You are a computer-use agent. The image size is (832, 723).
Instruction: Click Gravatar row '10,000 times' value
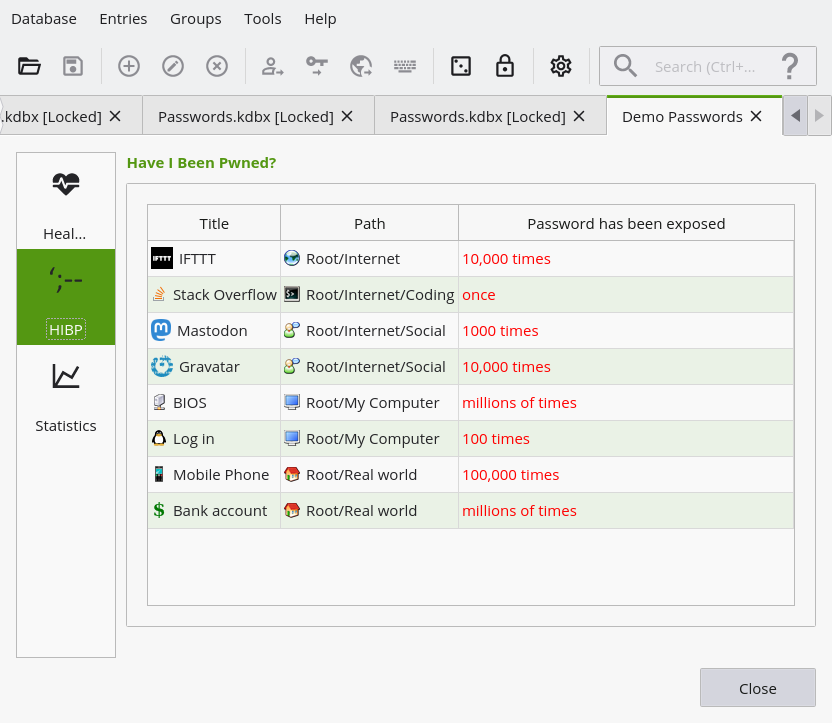(506, 367)
